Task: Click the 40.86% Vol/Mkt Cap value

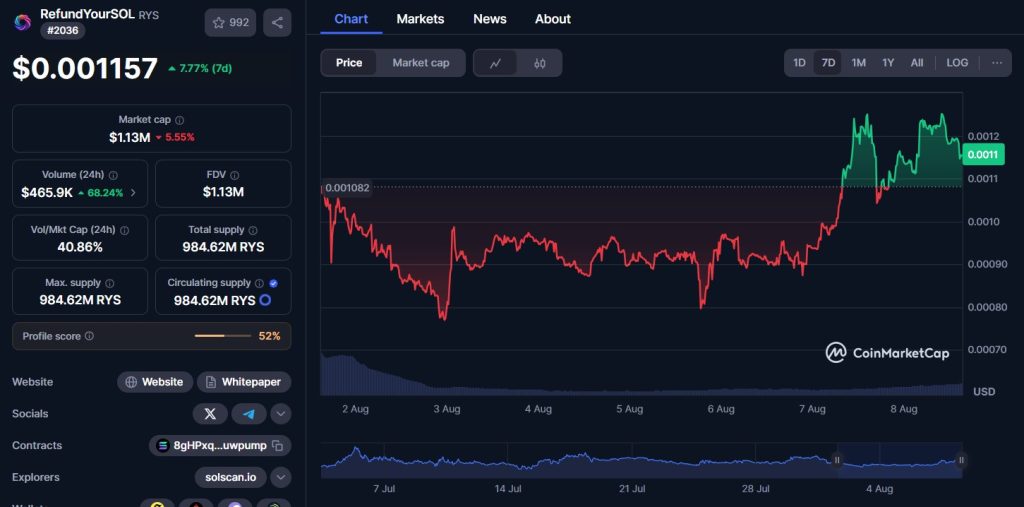Action: (x=80, y=248)
